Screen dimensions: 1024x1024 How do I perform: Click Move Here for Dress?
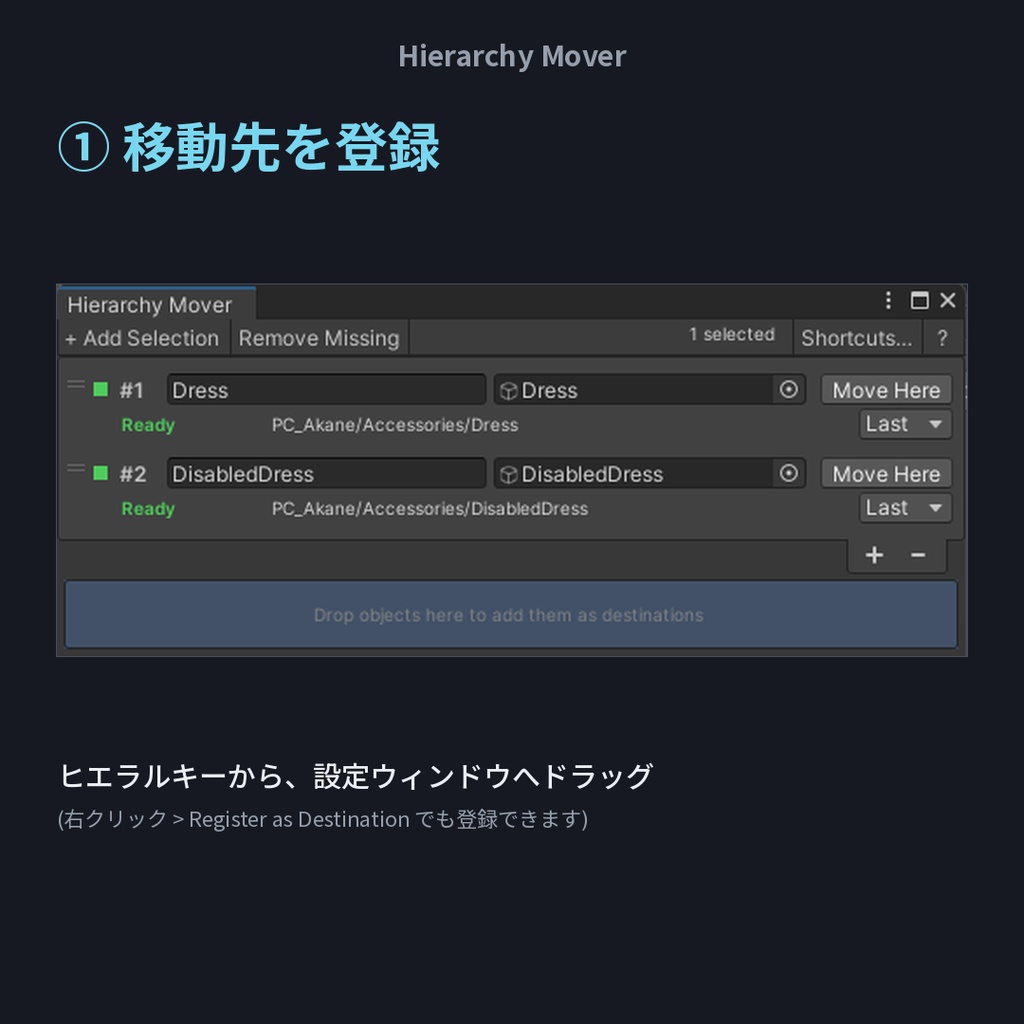point(886,390)
